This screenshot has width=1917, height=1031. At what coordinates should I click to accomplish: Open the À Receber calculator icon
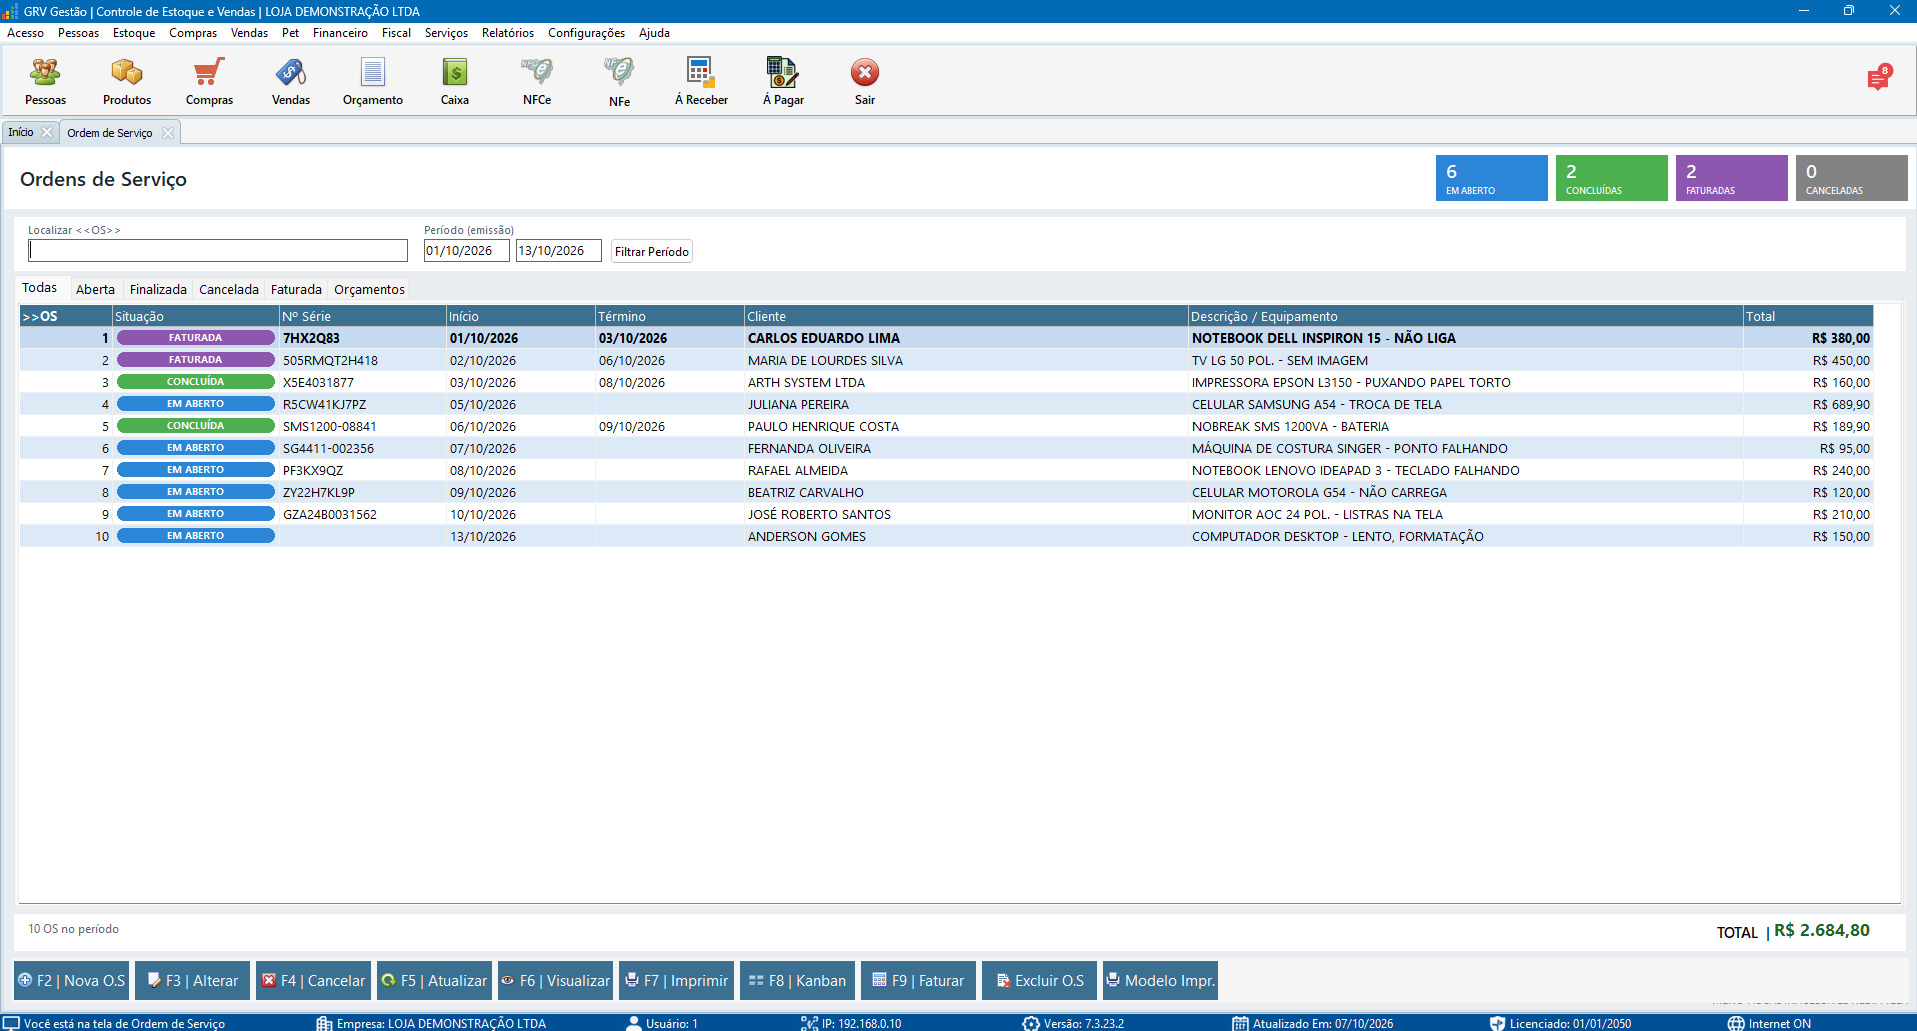(x=701, y=81)
